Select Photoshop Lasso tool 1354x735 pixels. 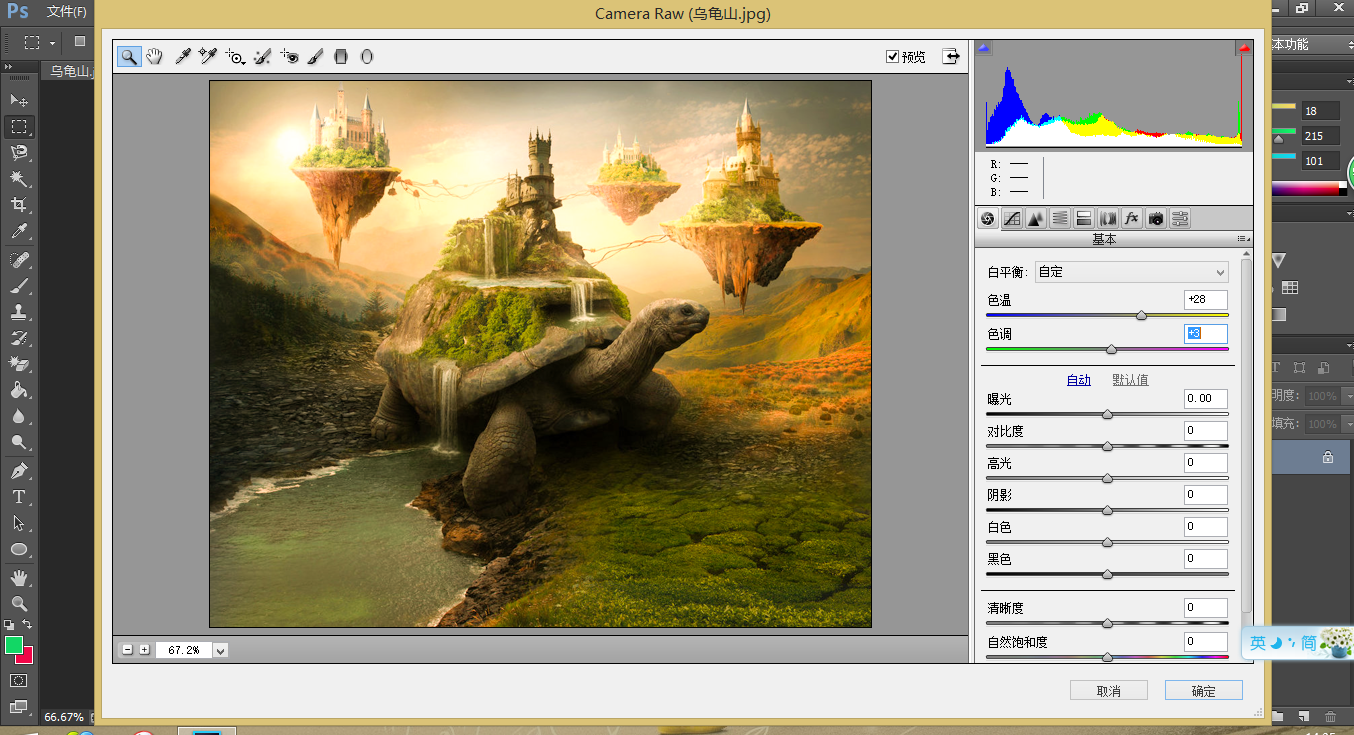(19, 153)
